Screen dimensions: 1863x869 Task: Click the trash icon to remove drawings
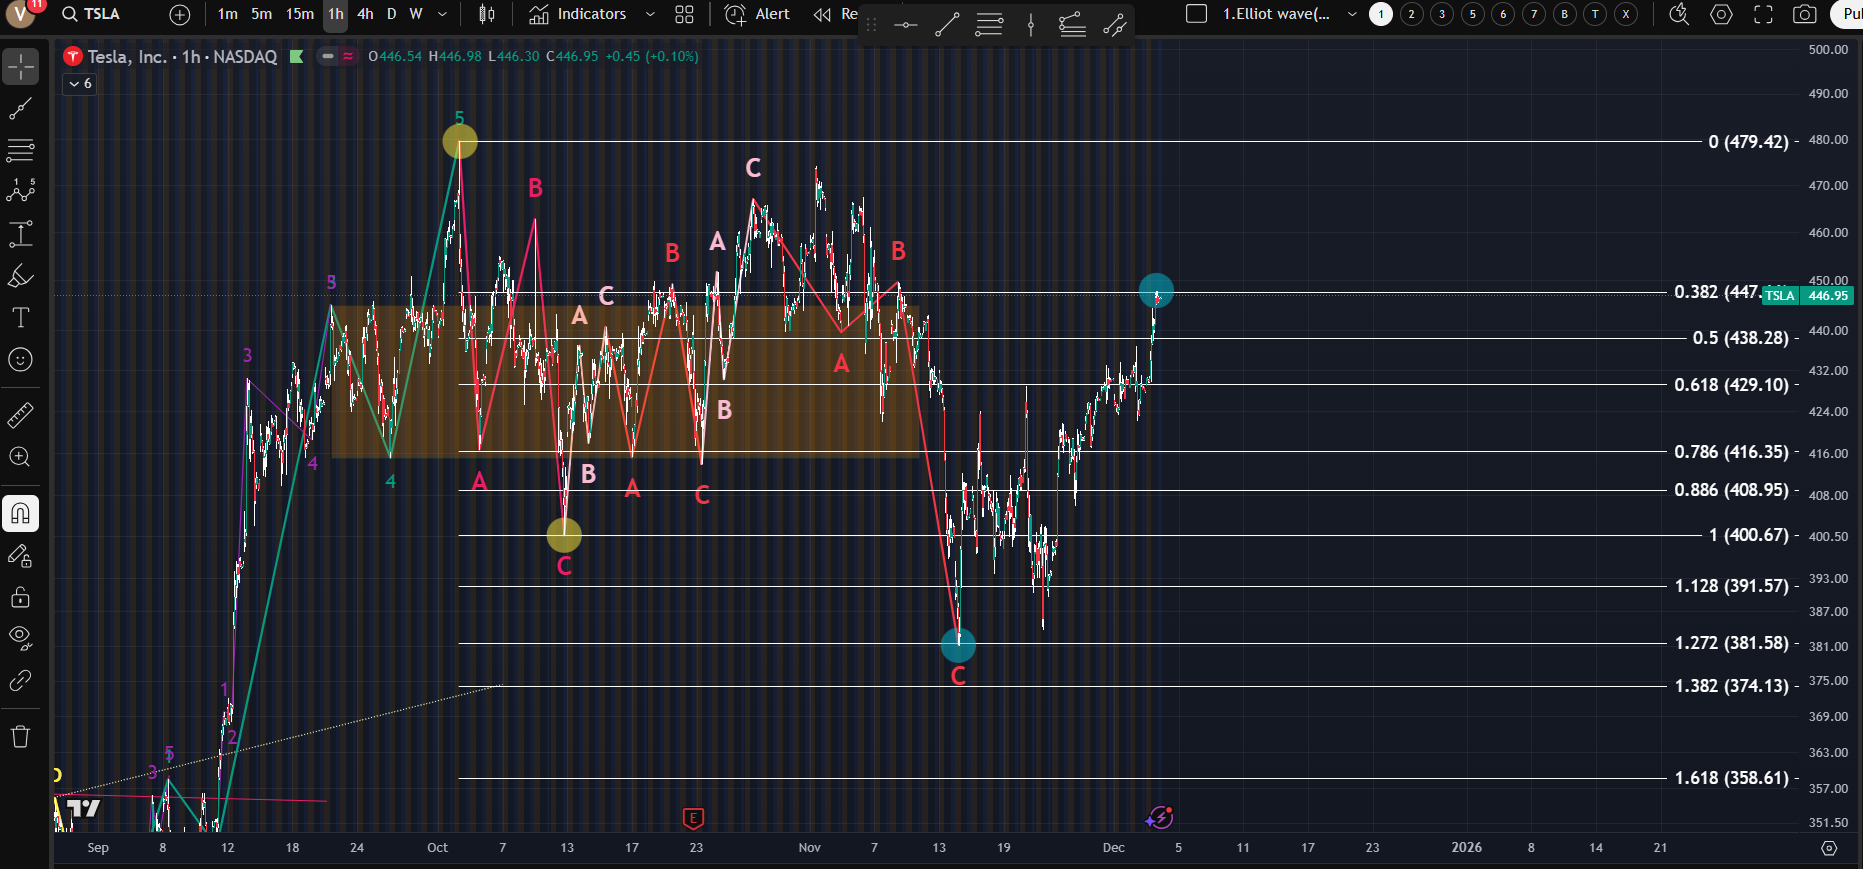20,737
